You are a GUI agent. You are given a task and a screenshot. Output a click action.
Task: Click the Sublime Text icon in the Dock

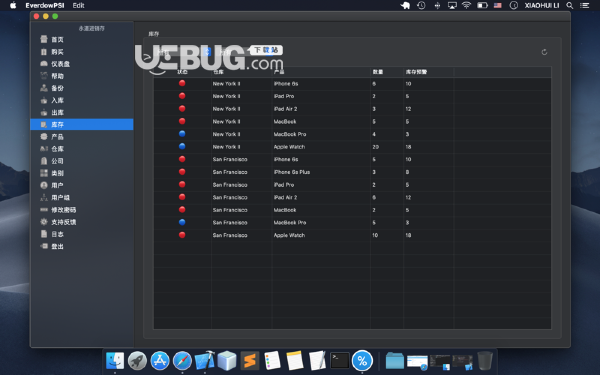coord(249,360)
